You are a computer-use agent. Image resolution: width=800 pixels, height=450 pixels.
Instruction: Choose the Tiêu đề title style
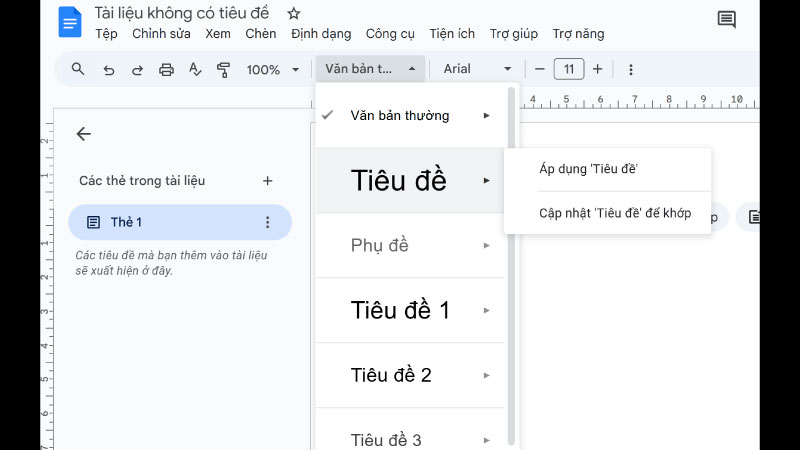coord(410,180)
